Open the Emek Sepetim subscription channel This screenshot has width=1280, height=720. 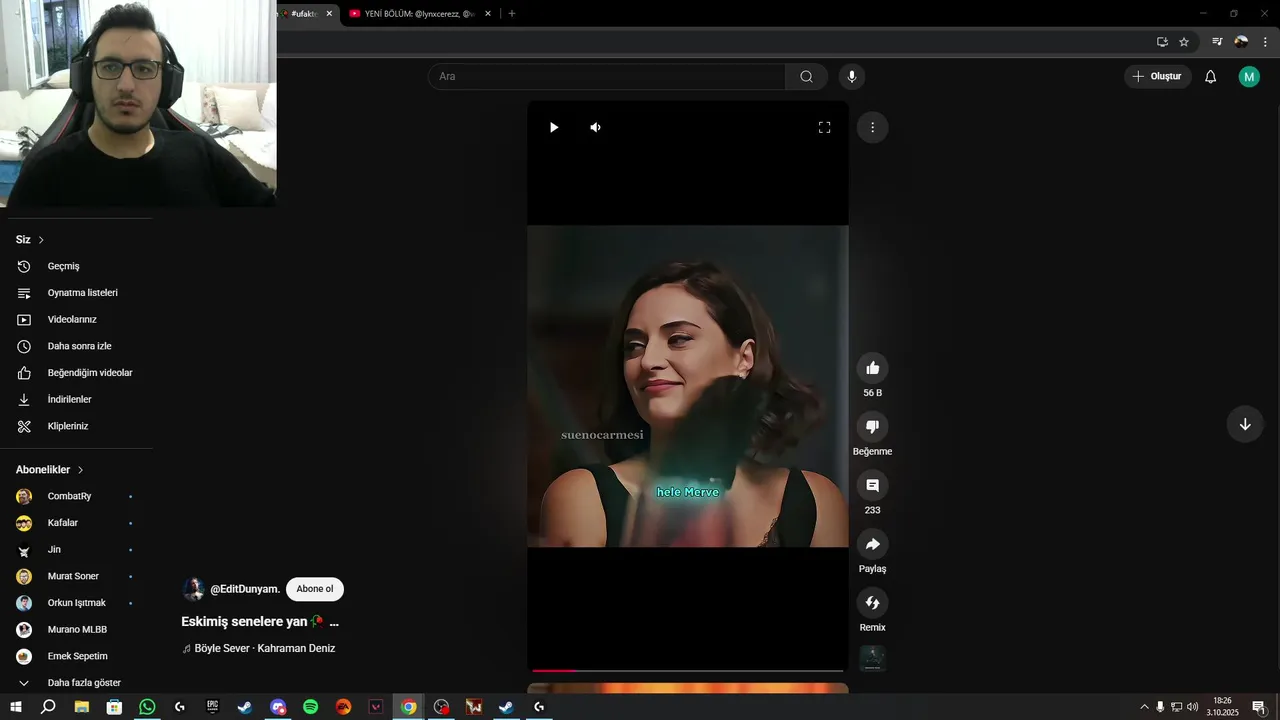coord(76,656)
